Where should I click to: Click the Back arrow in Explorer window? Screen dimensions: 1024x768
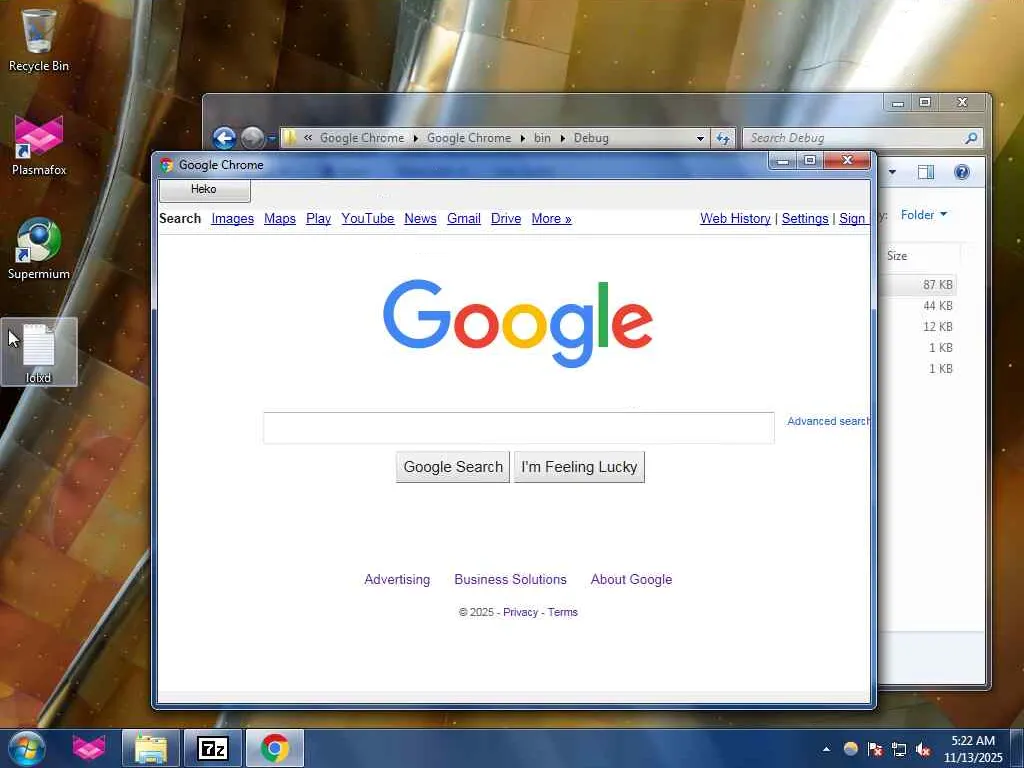pyautogui.click(x=225, y=138)
